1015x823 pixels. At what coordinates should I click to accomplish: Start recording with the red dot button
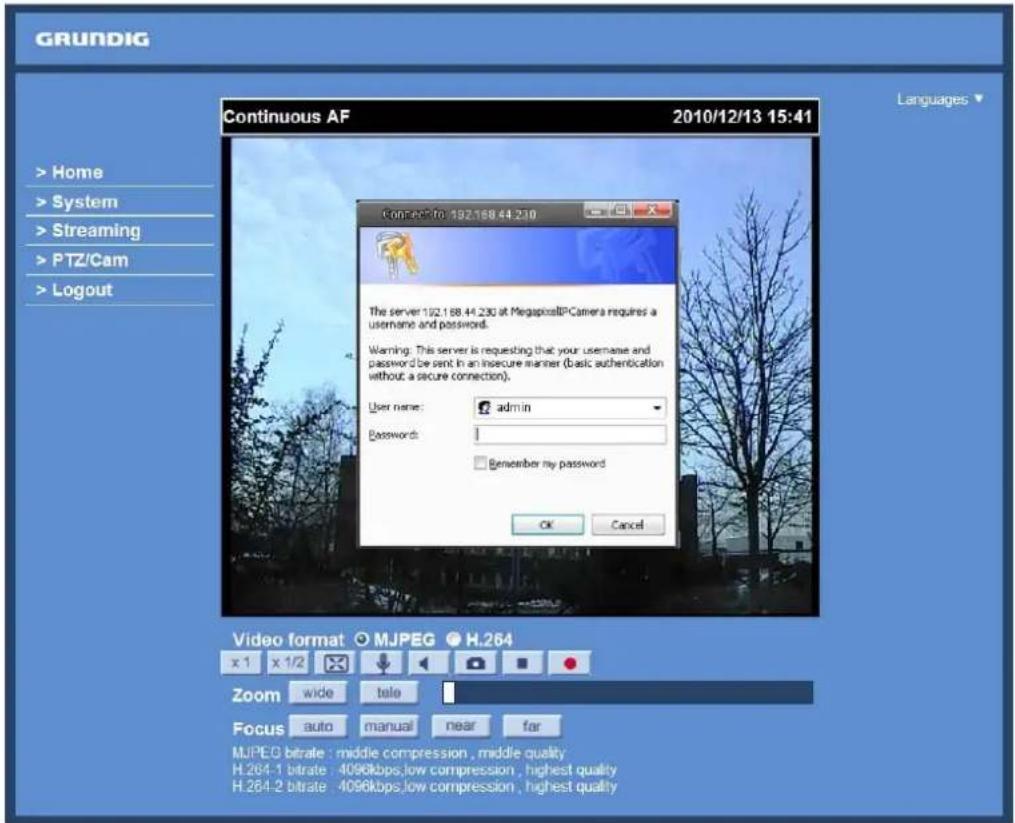(x=570, y=663)
